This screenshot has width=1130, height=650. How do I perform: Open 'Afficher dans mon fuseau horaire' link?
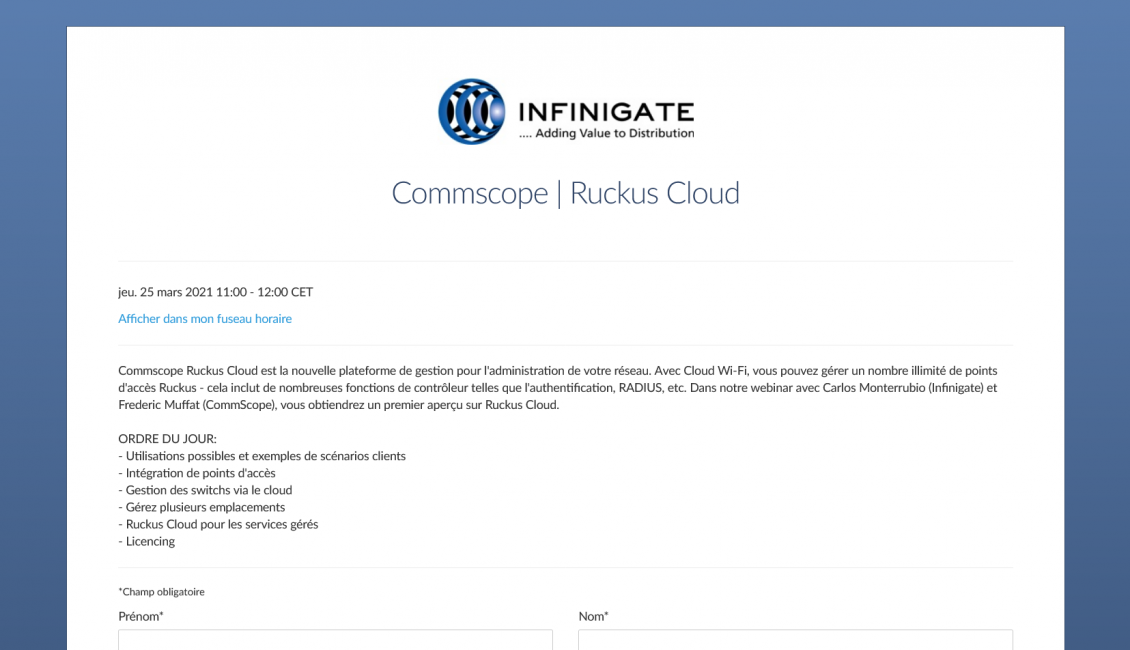[205, 319]
